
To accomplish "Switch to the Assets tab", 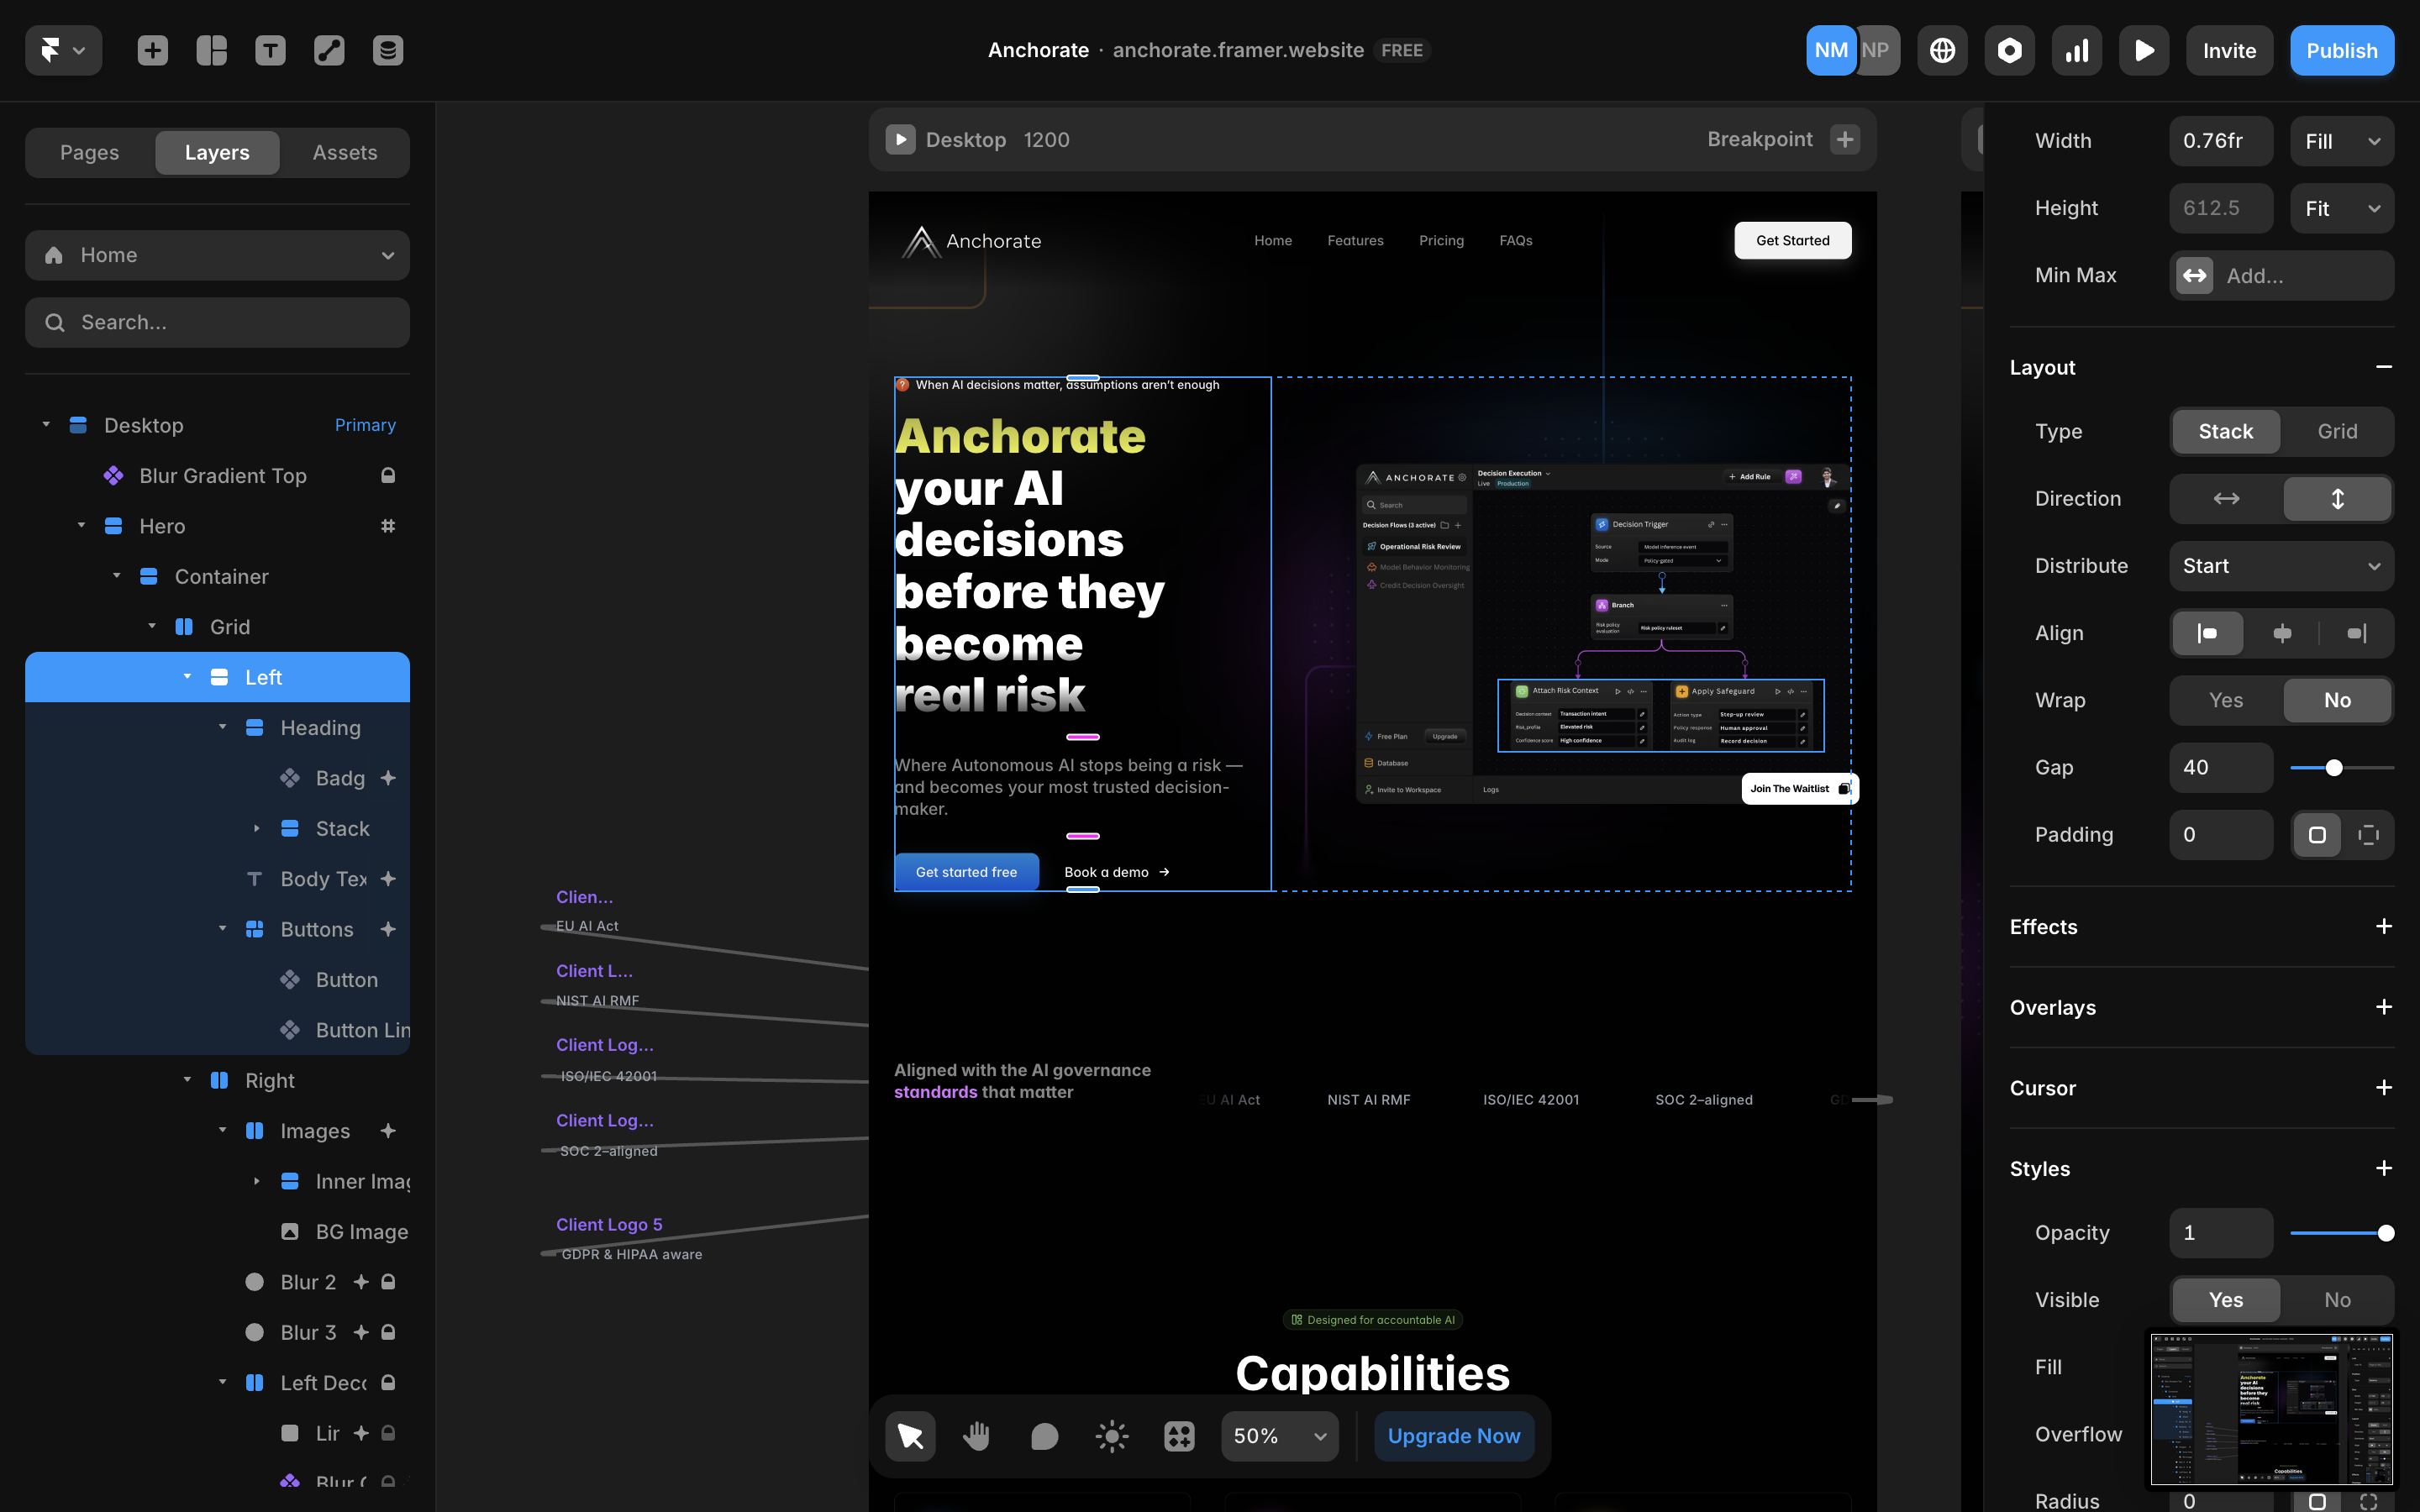I will coord(345,152).
